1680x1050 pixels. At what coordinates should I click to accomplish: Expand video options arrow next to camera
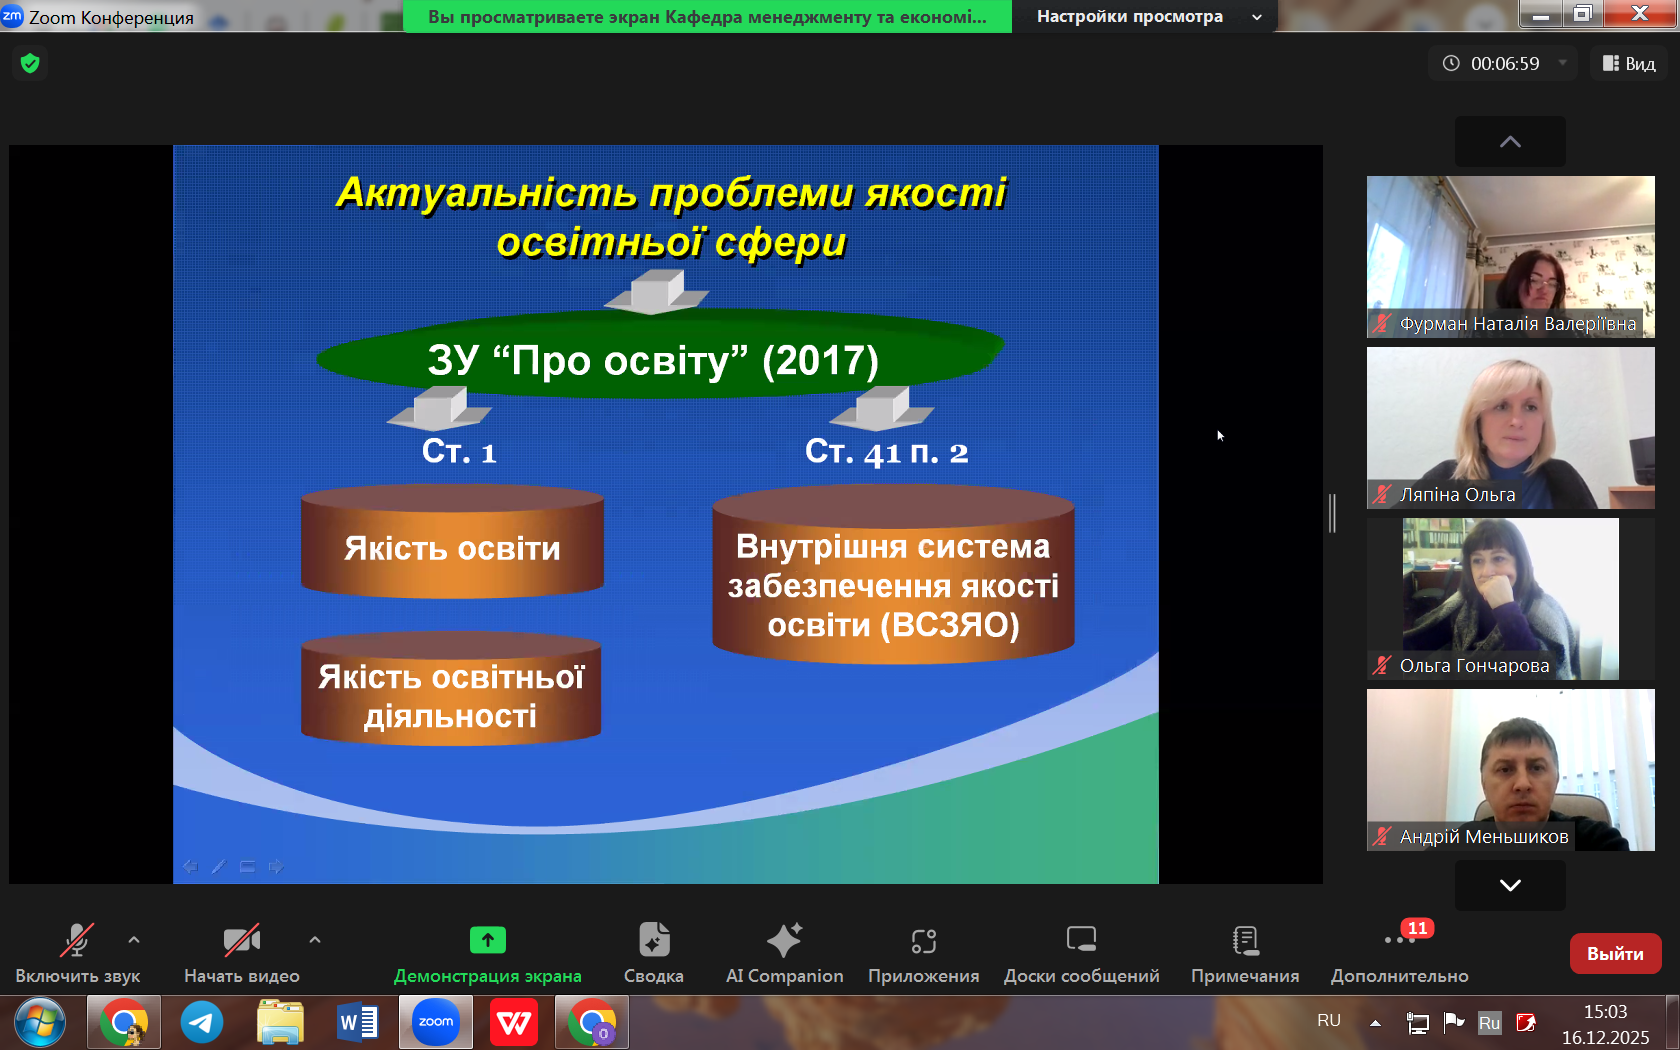point(315,940)
